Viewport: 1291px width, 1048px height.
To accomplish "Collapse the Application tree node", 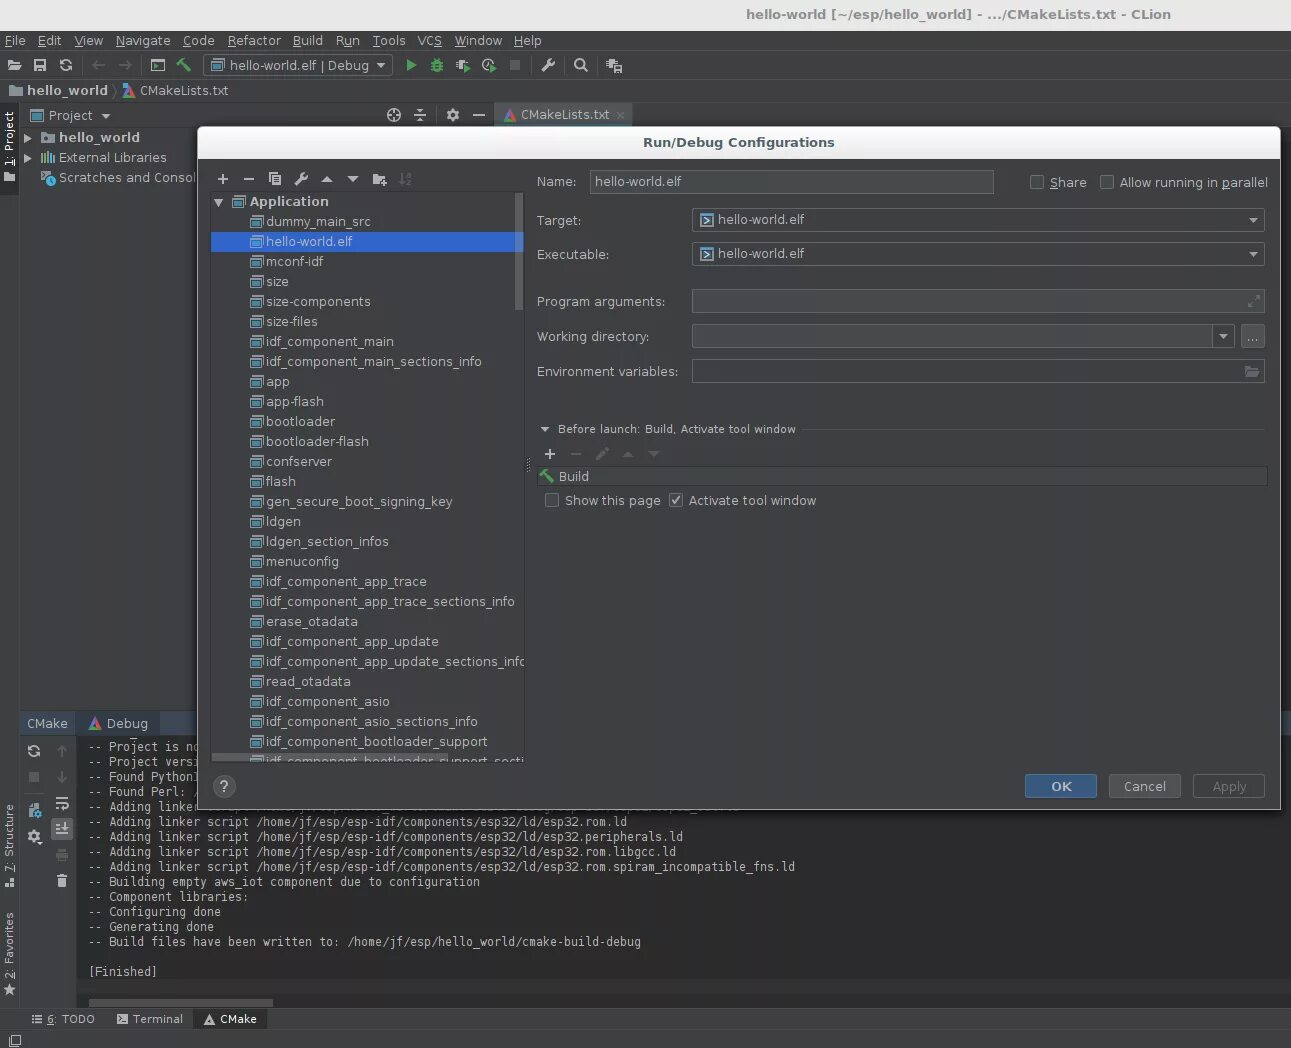I will pos(219,202).
